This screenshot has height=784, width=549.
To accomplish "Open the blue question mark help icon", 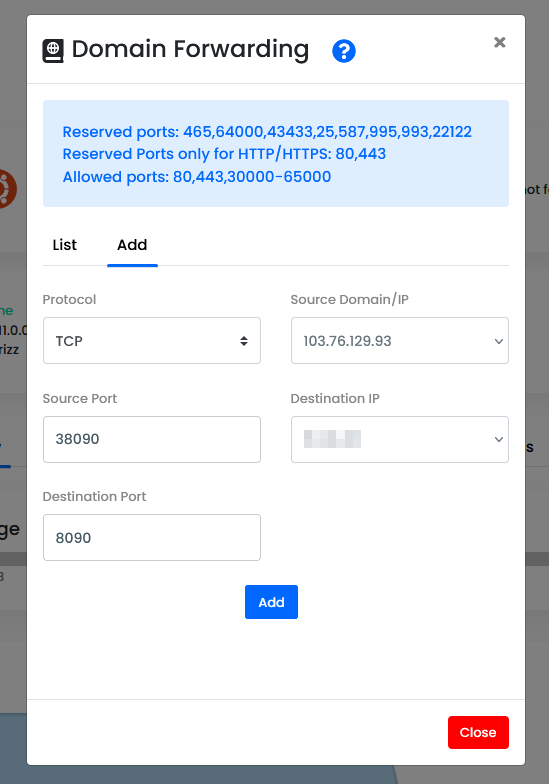I will (344, 51).
